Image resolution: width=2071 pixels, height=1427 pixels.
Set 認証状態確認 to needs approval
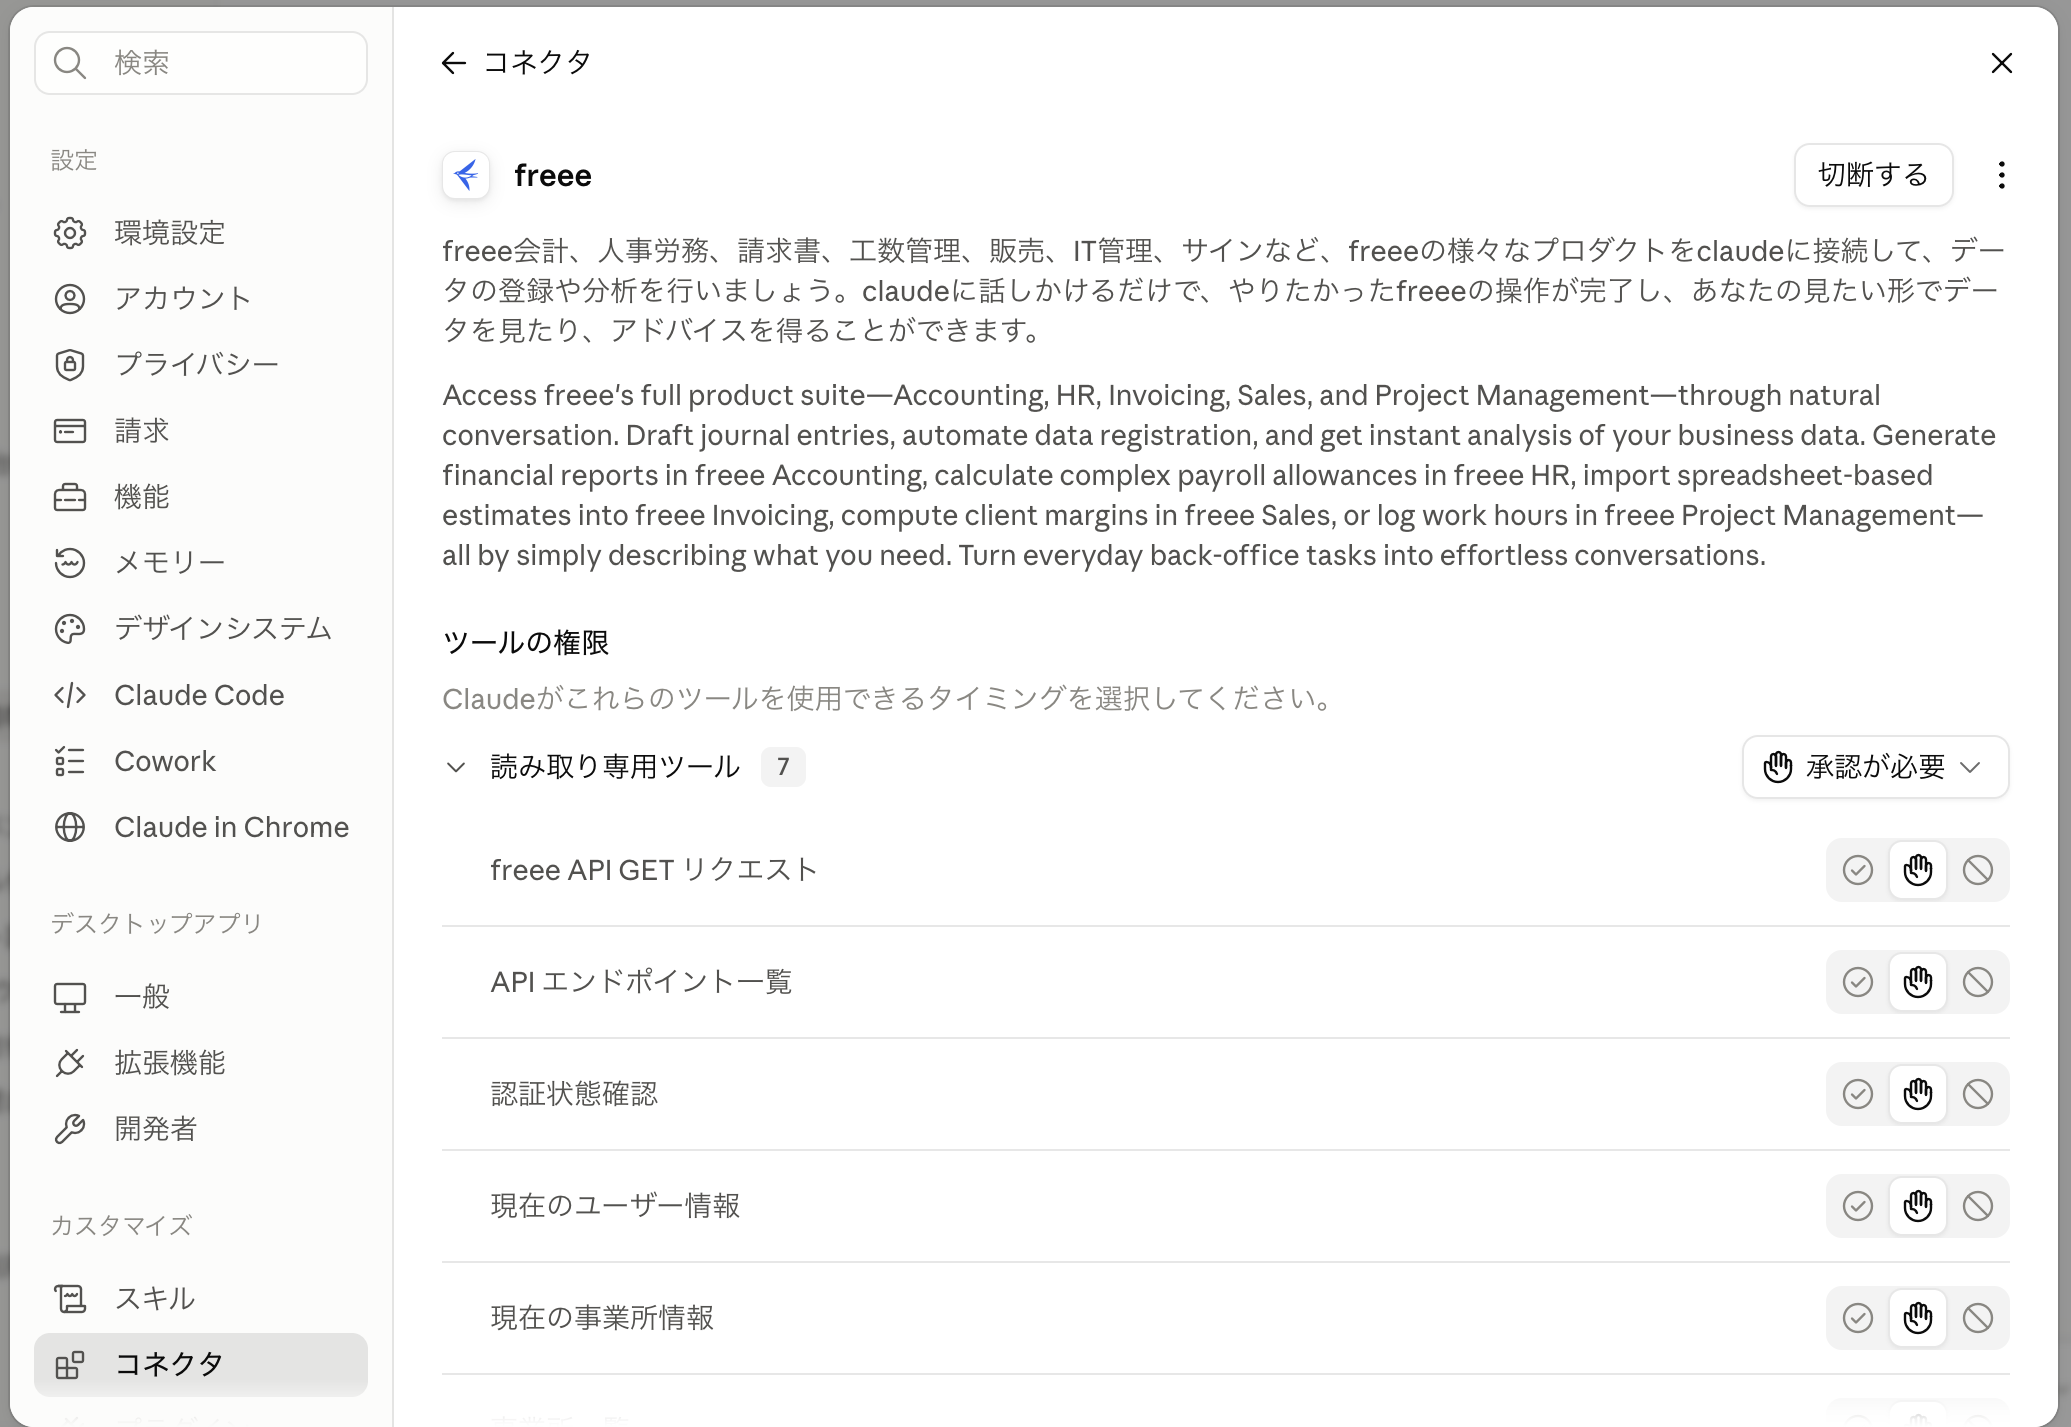[x=1918, y=1094]
